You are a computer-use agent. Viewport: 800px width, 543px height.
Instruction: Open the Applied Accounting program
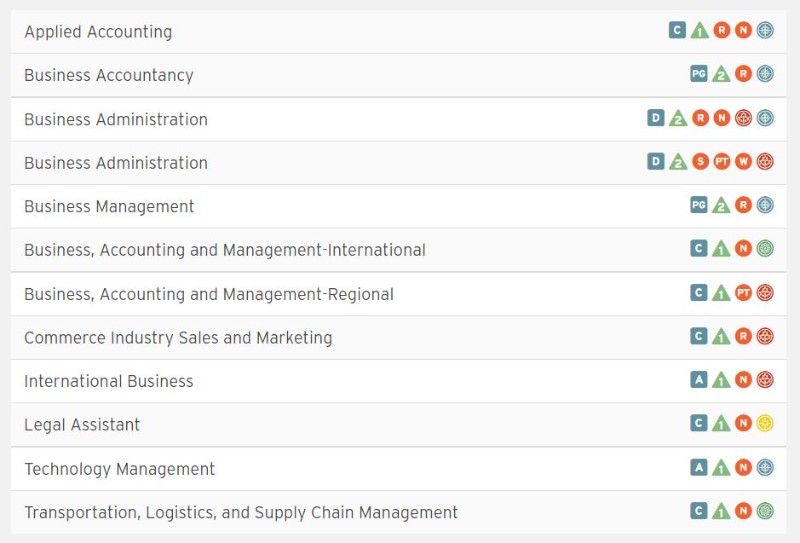tap(98, 32)
